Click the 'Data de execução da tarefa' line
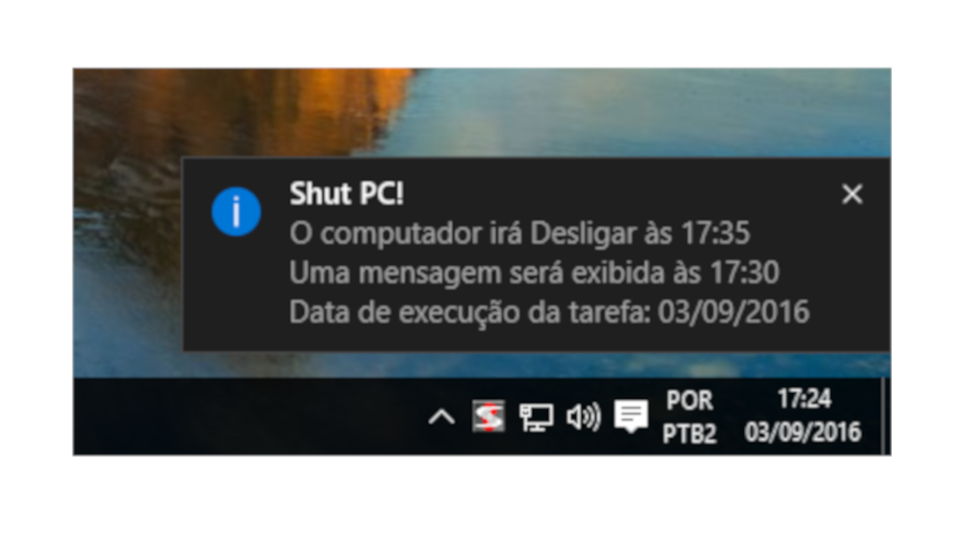 [x=549, y=312]
